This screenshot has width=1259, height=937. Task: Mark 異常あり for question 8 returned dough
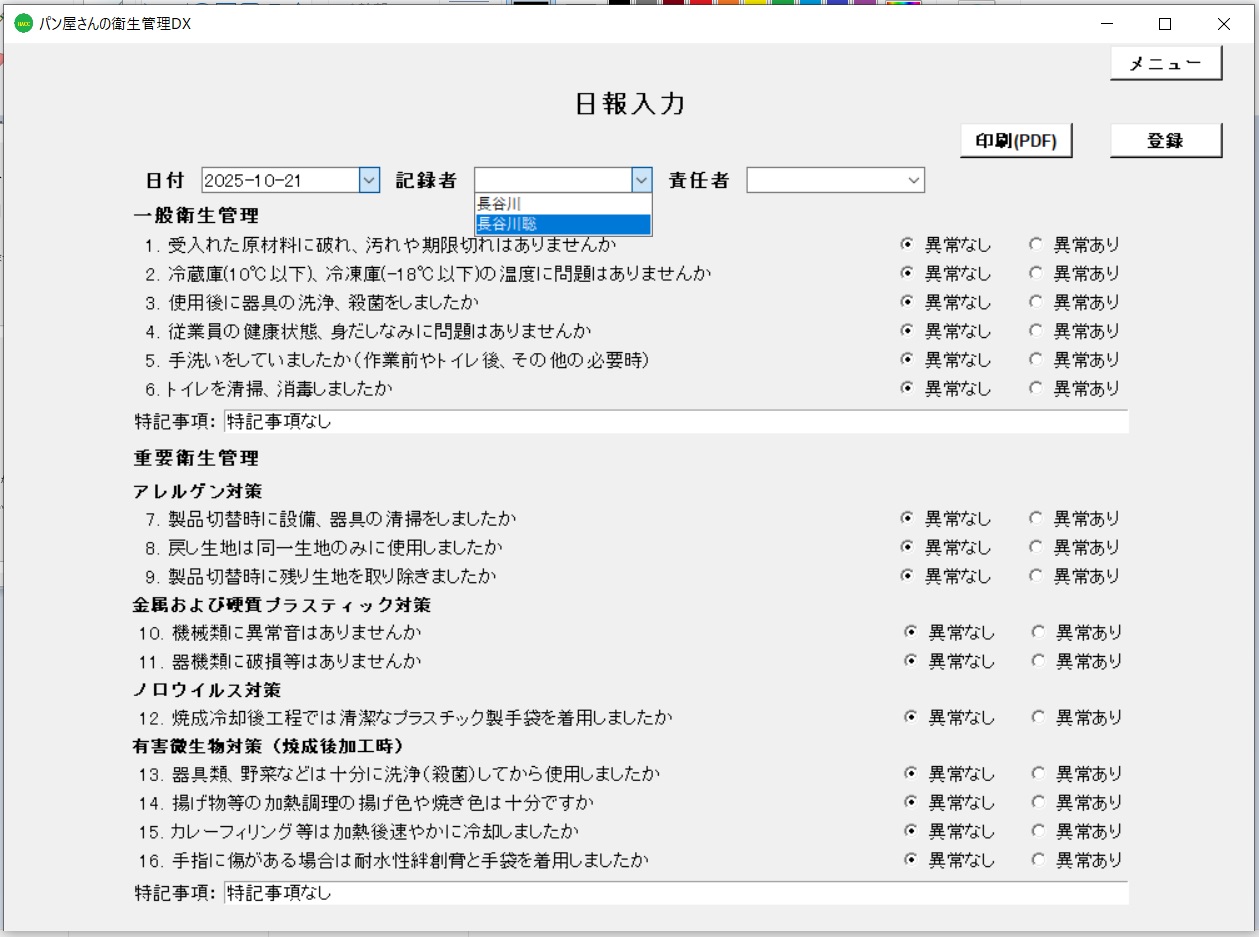pos(1036,547)
